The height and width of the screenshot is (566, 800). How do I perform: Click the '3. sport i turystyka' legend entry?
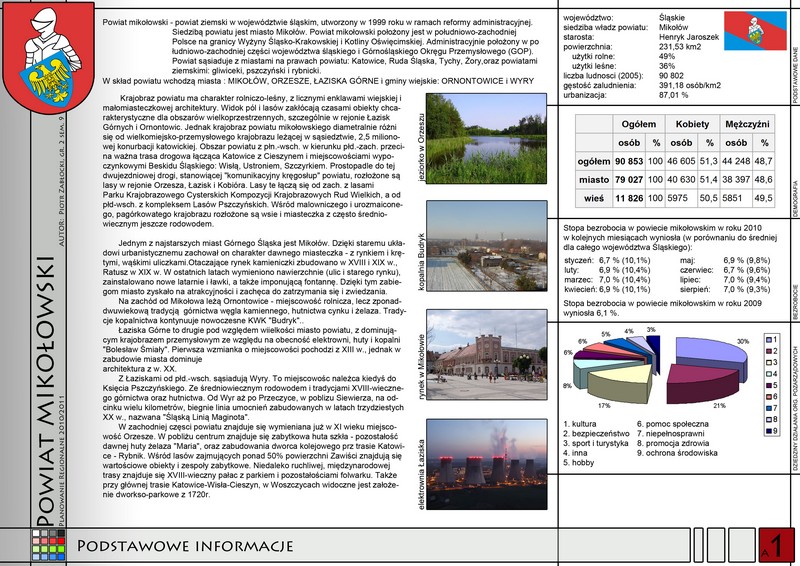(596, 444)
